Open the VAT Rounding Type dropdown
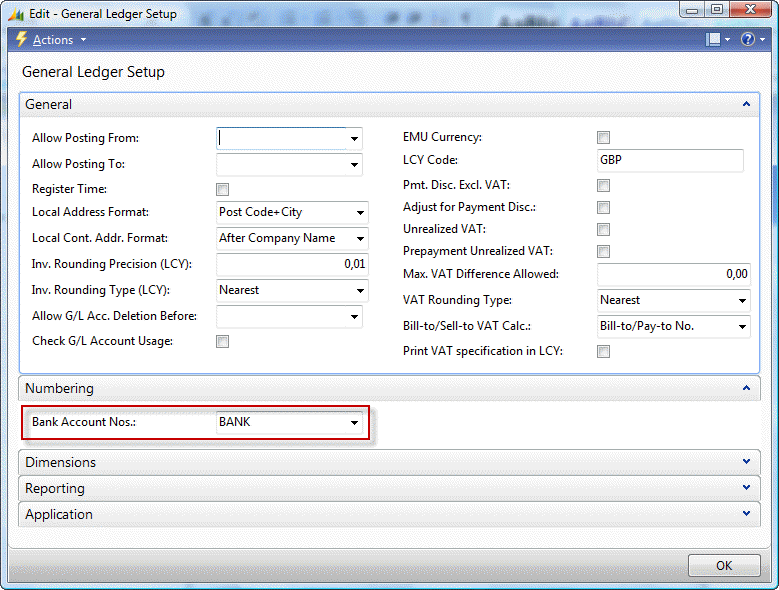Screen dimensions: 779x590 click(742, 300)
